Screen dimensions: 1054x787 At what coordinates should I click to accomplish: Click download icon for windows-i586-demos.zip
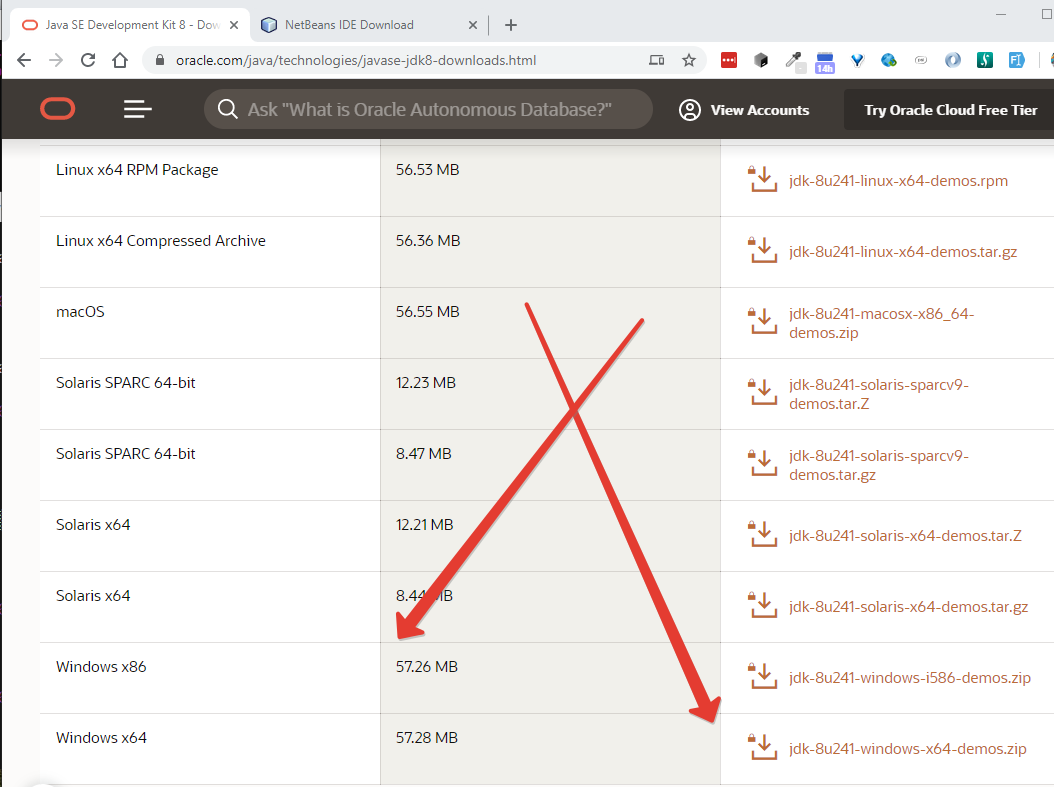point(763,675)
